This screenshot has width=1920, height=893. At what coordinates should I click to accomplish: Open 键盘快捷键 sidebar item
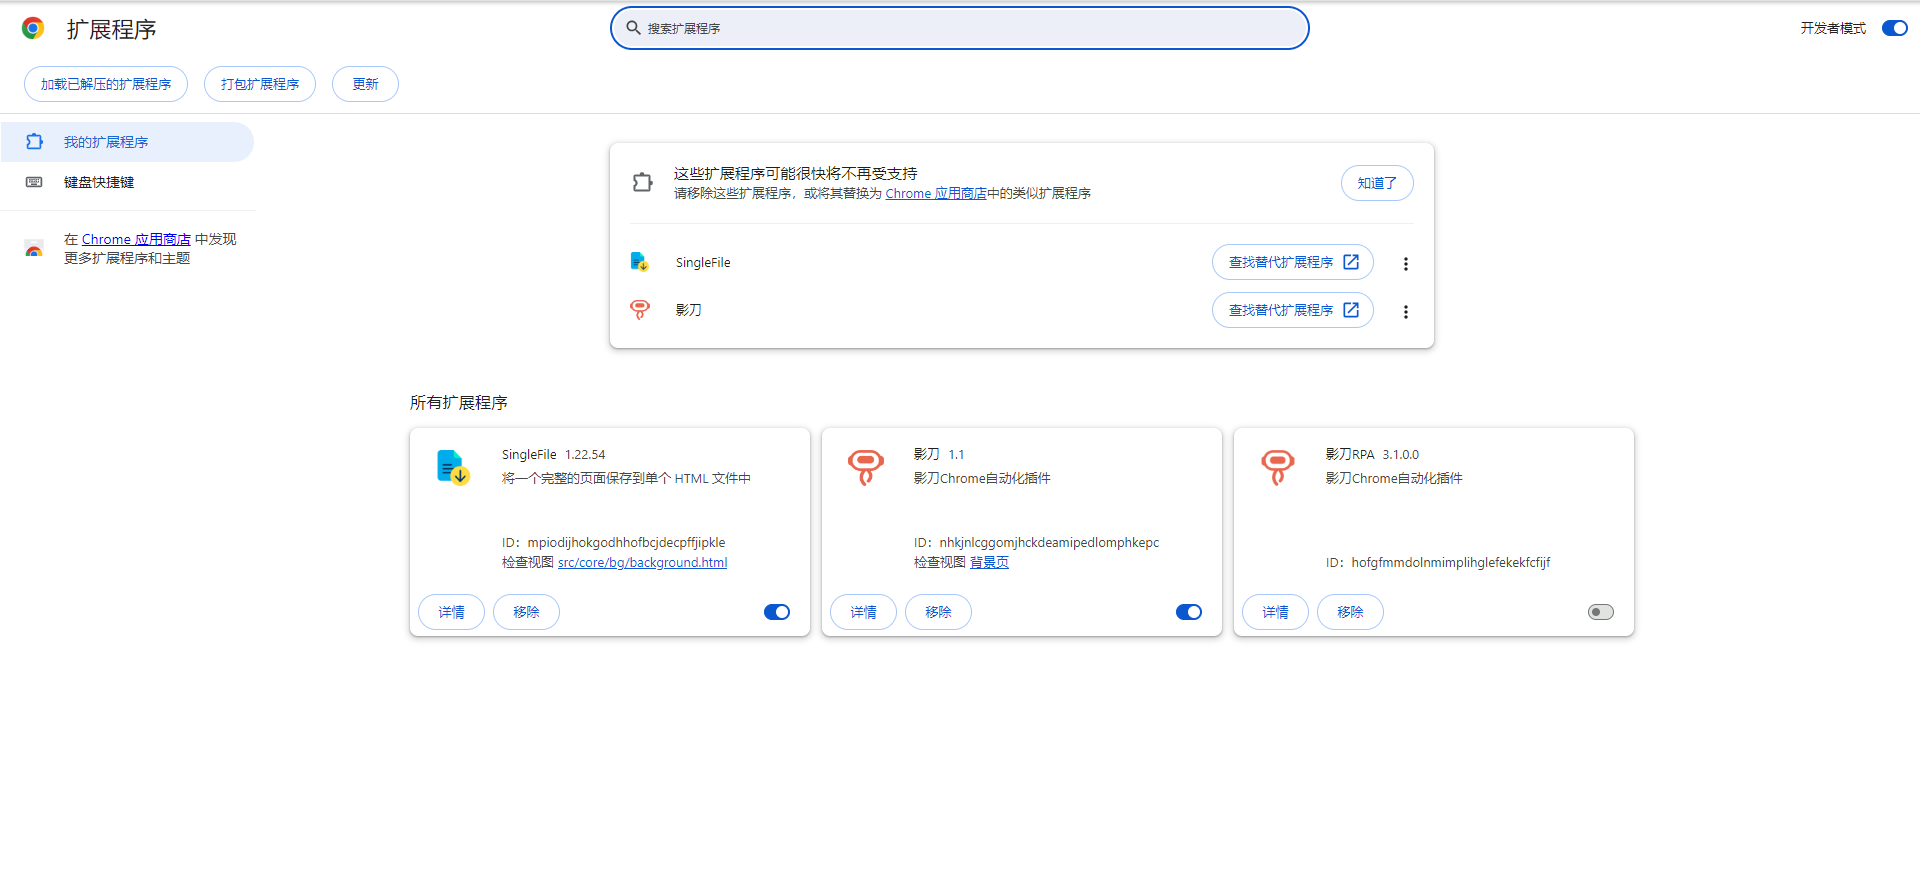[99, 182]
